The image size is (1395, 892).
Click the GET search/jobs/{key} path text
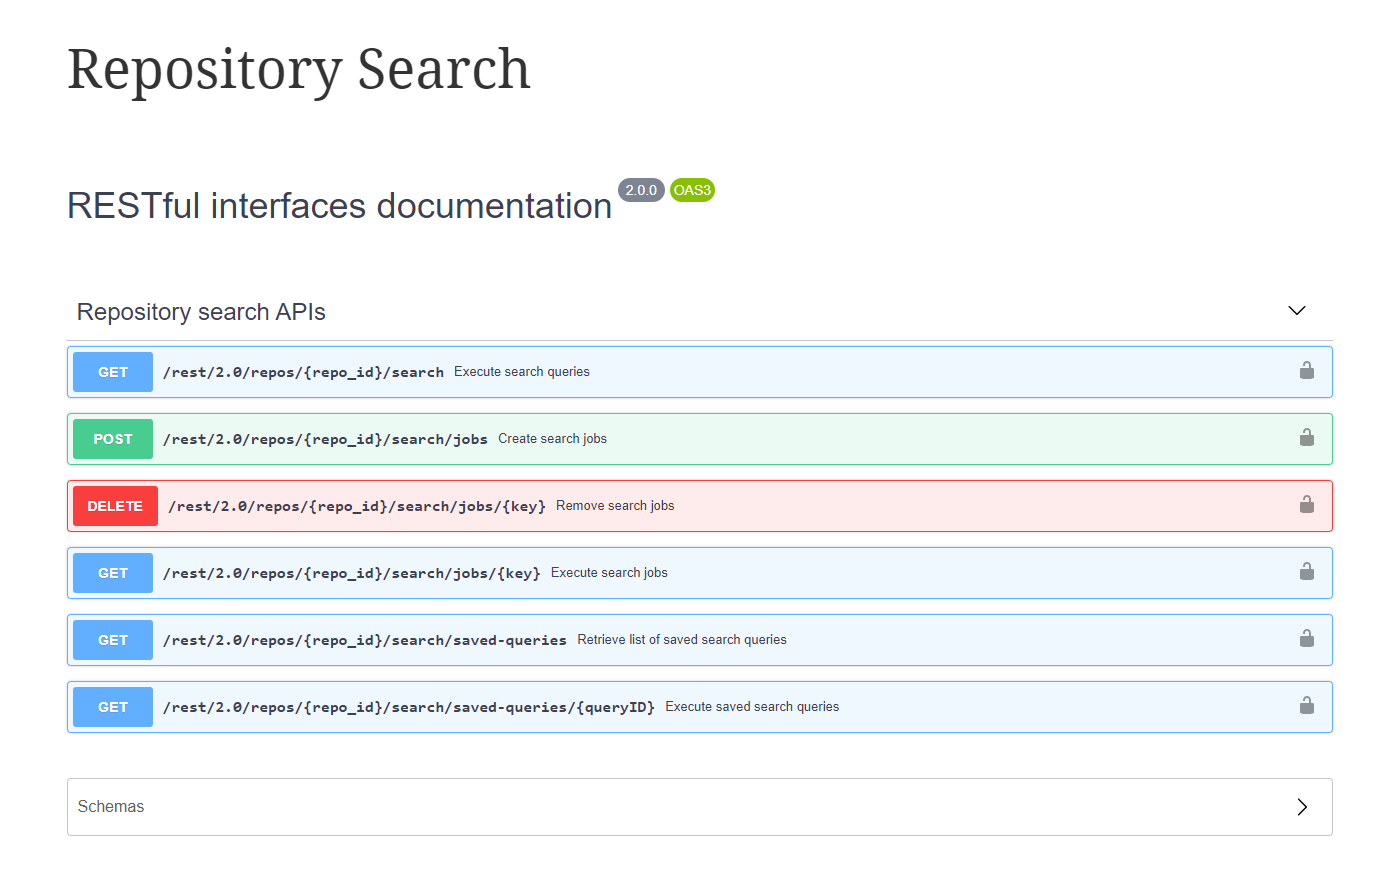click(352, 573)
